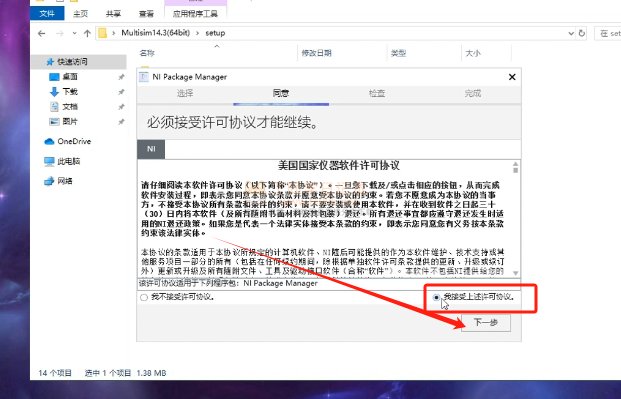
Task: Open the 文件 menu in Explorer
Action: [x=47, y=13]
